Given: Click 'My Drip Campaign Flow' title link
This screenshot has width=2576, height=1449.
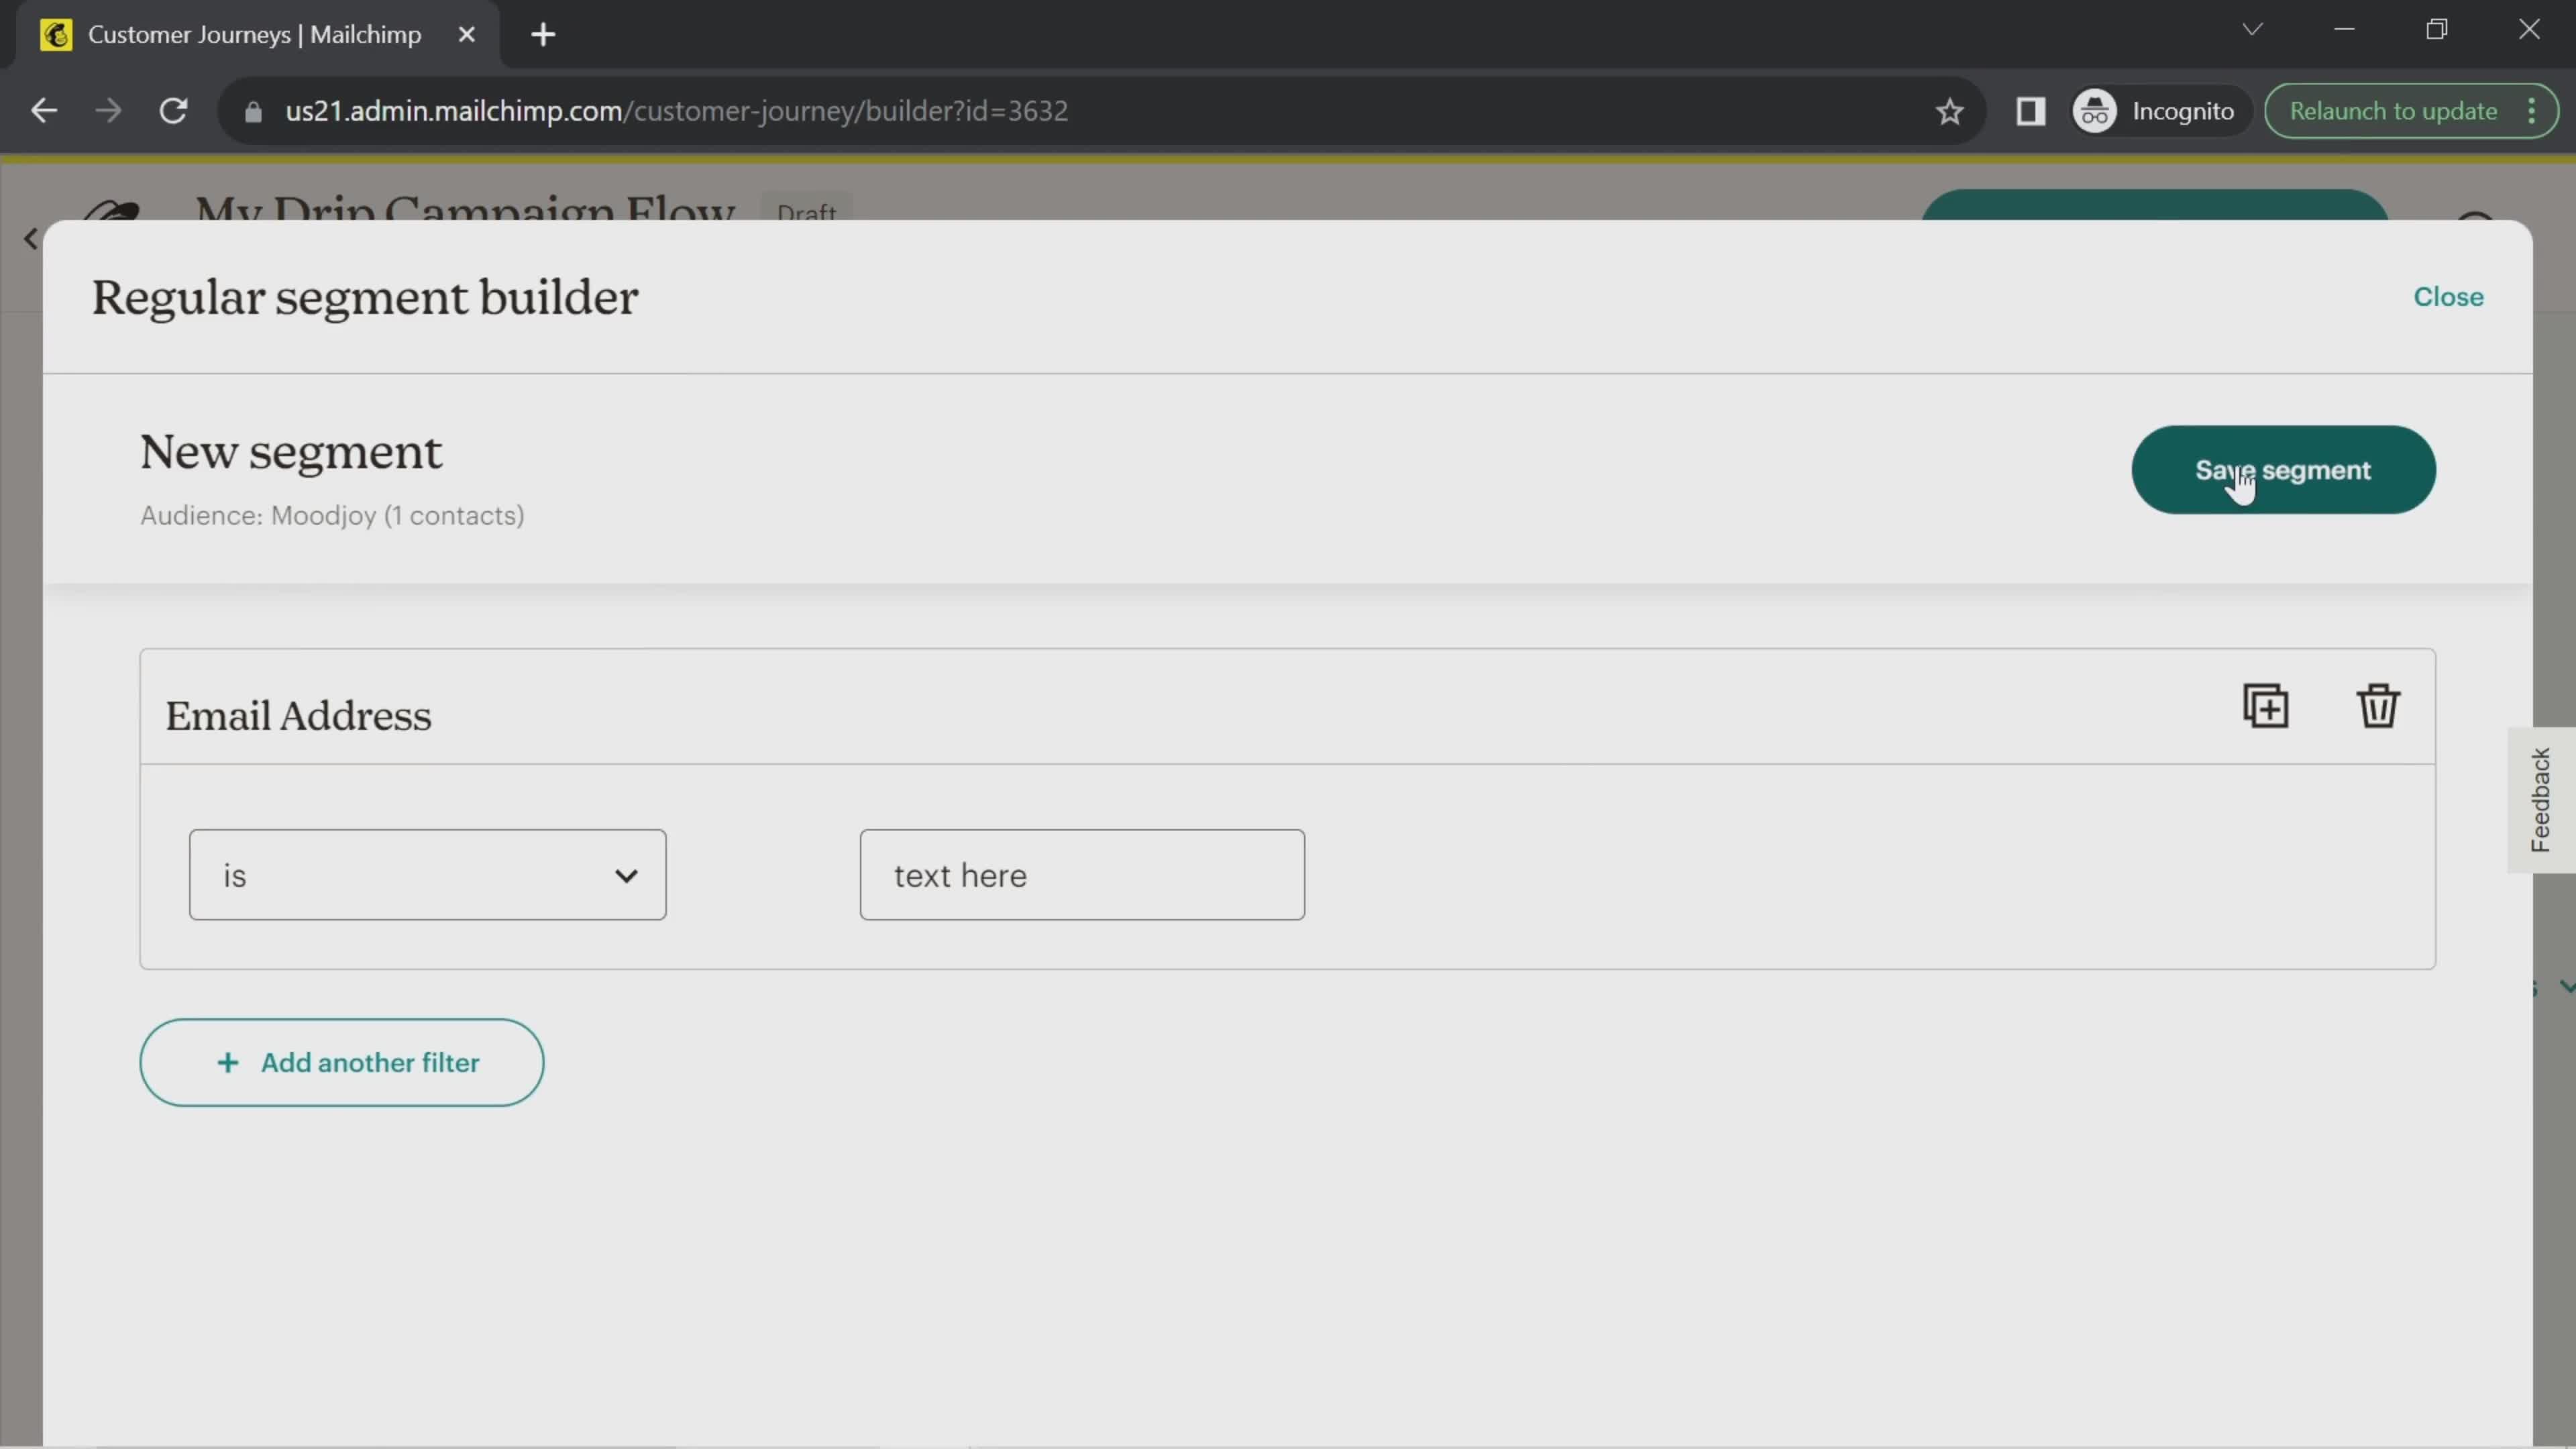Looking at the screenshot, I should click(x=466, y=212).
